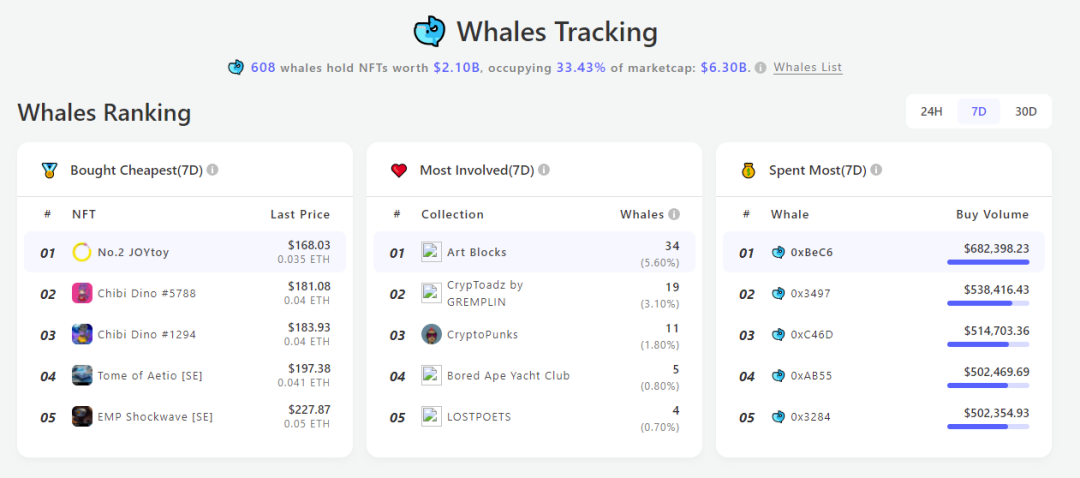Click the $6.30B marketcap value

(x=725, y=67)
